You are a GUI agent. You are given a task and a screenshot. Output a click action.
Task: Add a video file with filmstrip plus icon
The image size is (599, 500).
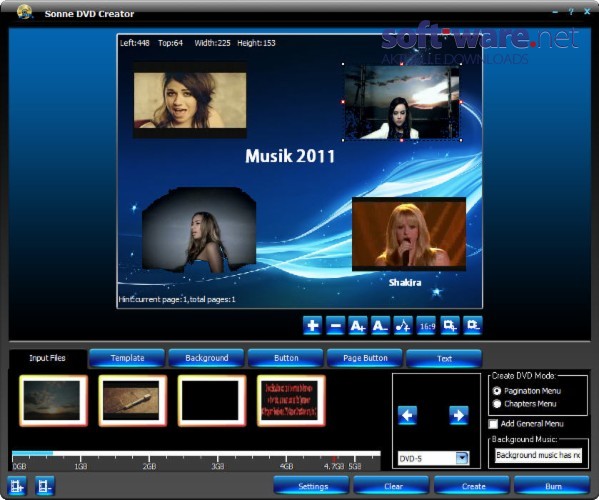click(17, 486)
